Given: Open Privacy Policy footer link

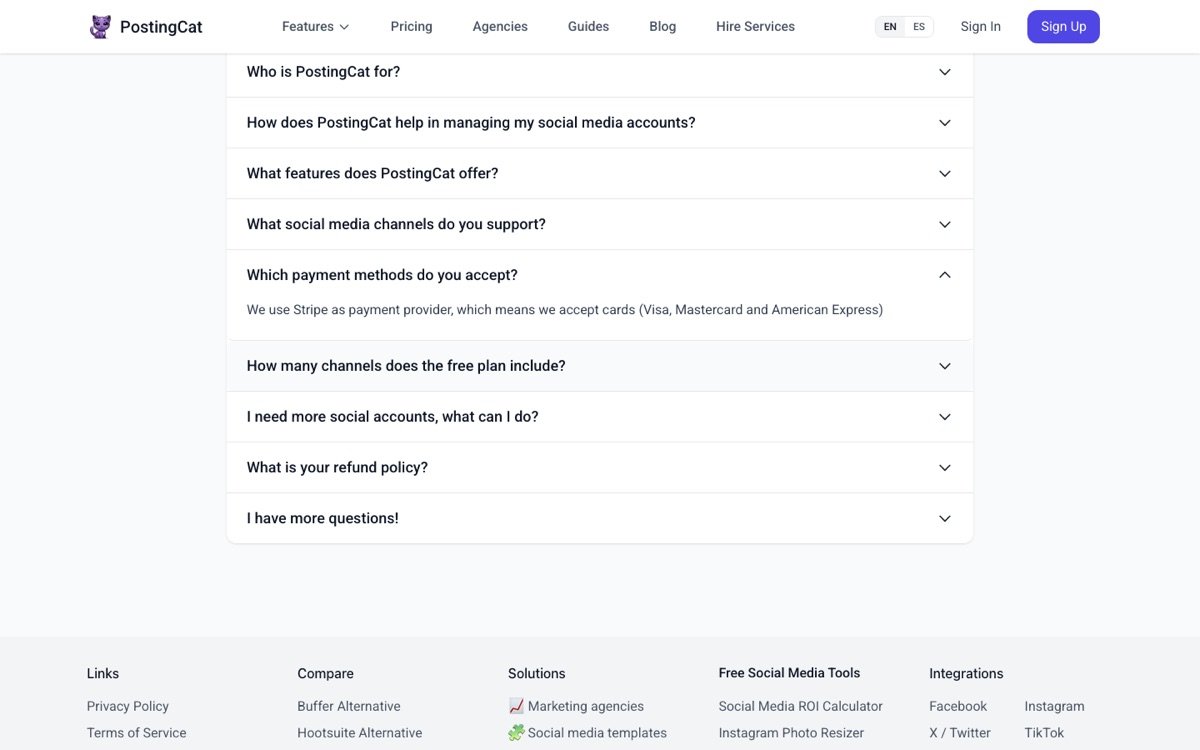Looking at the screenshot, I should pos(128,706).
